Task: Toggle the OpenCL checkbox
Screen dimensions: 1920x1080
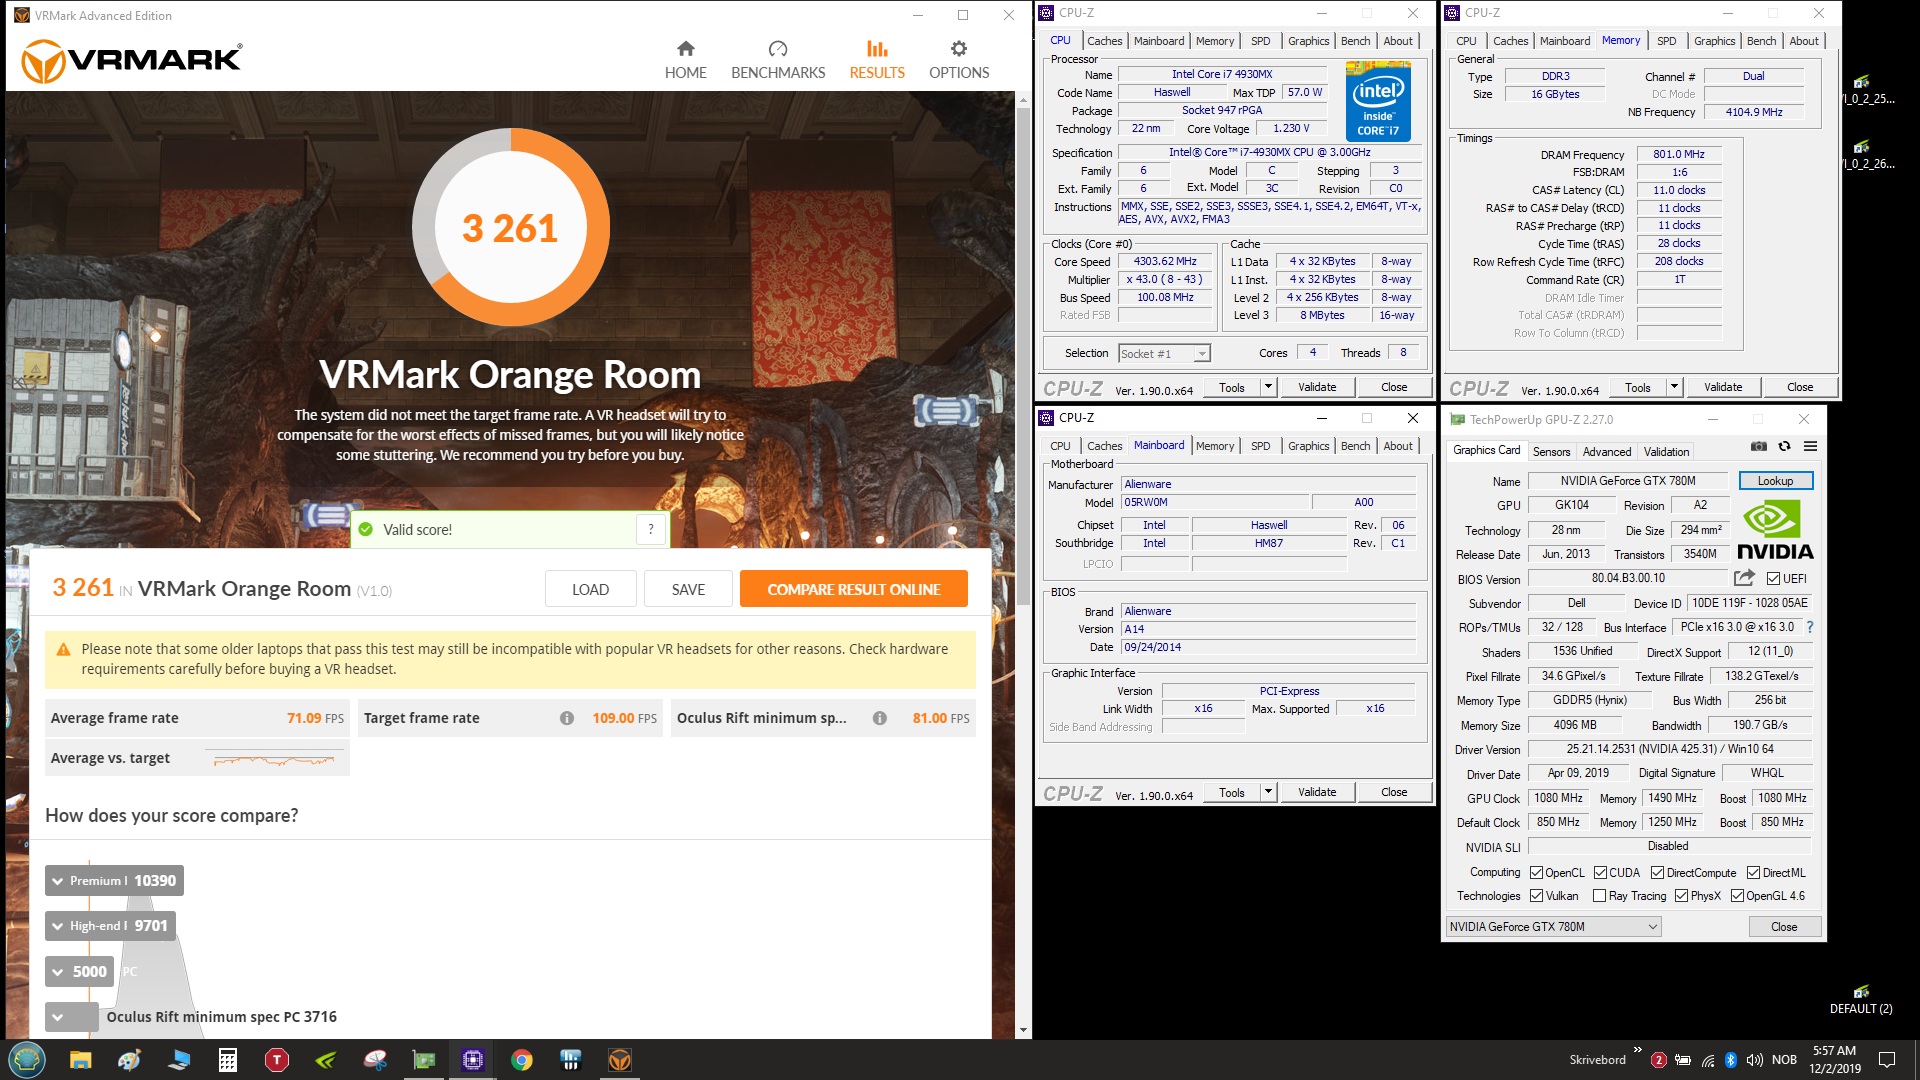Action: click(1537, 873)
